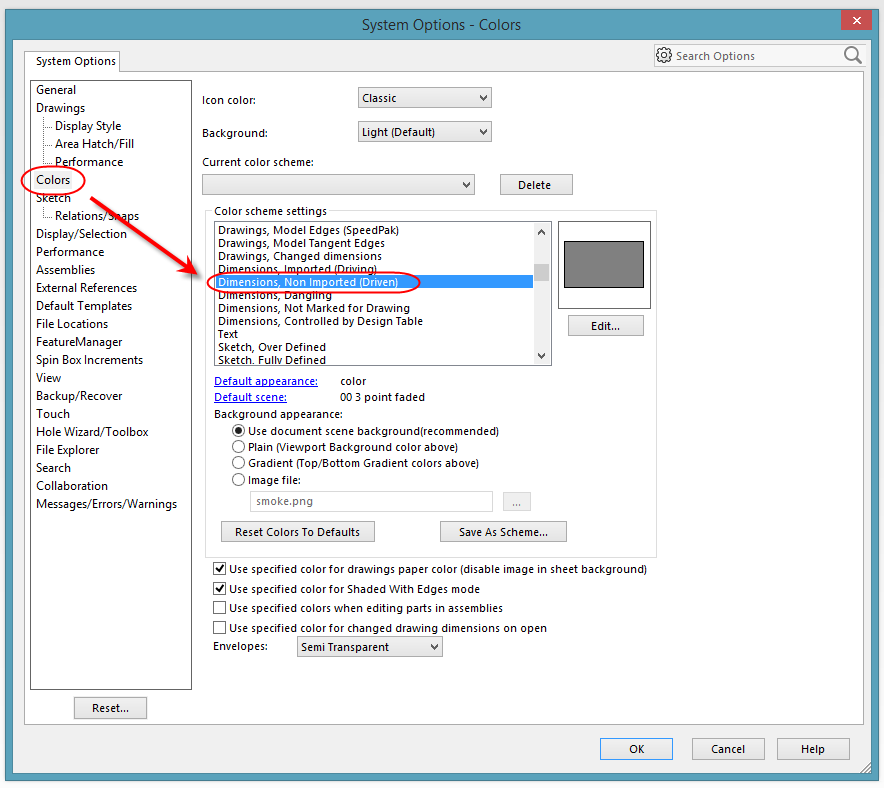Expand the Background dropdown
Screen dimensions: 884x788
[424, 132]
